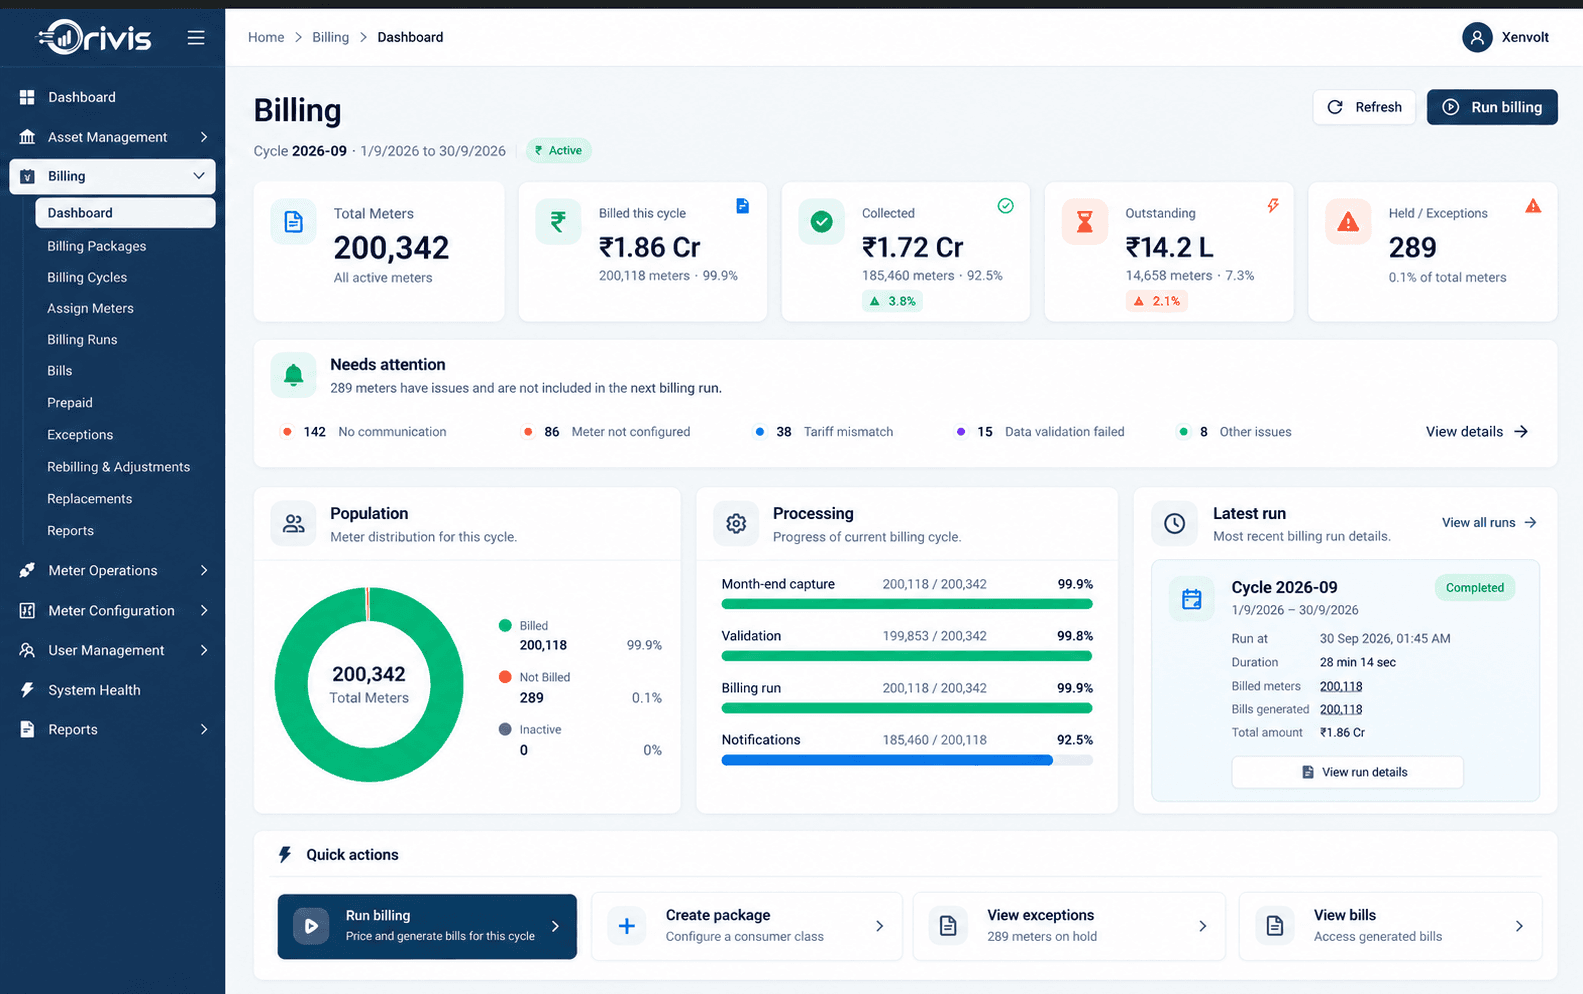Image resolution: width=1583 pixels, height=994 pixels.
Task: Expand Asset Management menu chevron
Action: pyautogui.click(x=204, y=137)
